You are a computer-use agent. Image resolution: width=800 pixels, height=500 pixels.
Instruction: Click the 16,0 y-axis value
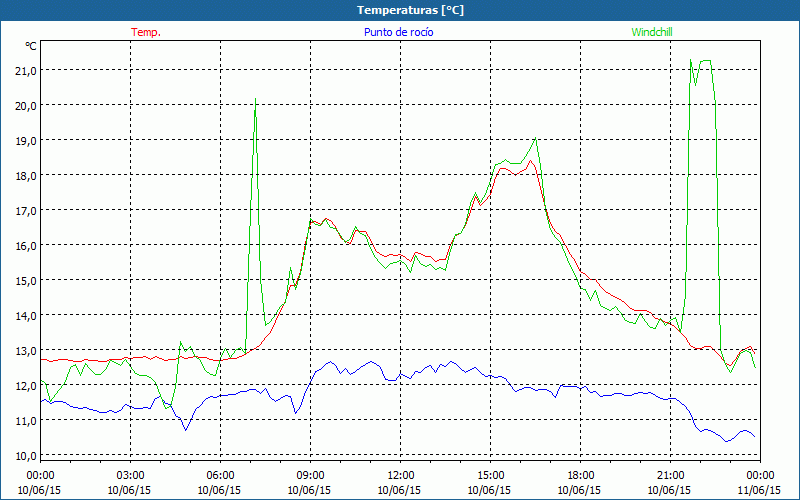[25, 245]
